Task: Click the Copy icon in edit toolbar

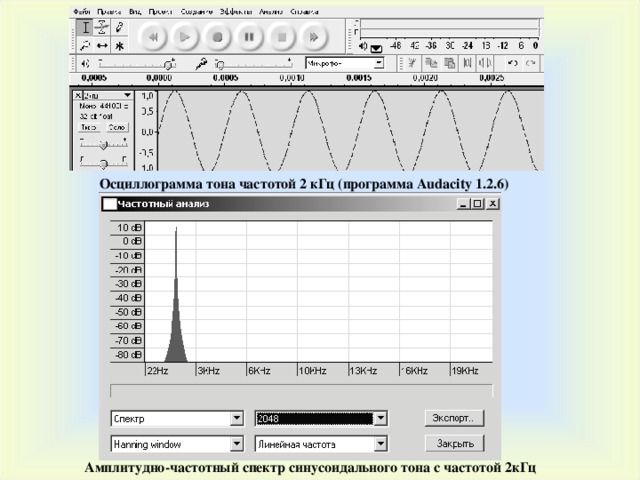Action: click(431, 63)
